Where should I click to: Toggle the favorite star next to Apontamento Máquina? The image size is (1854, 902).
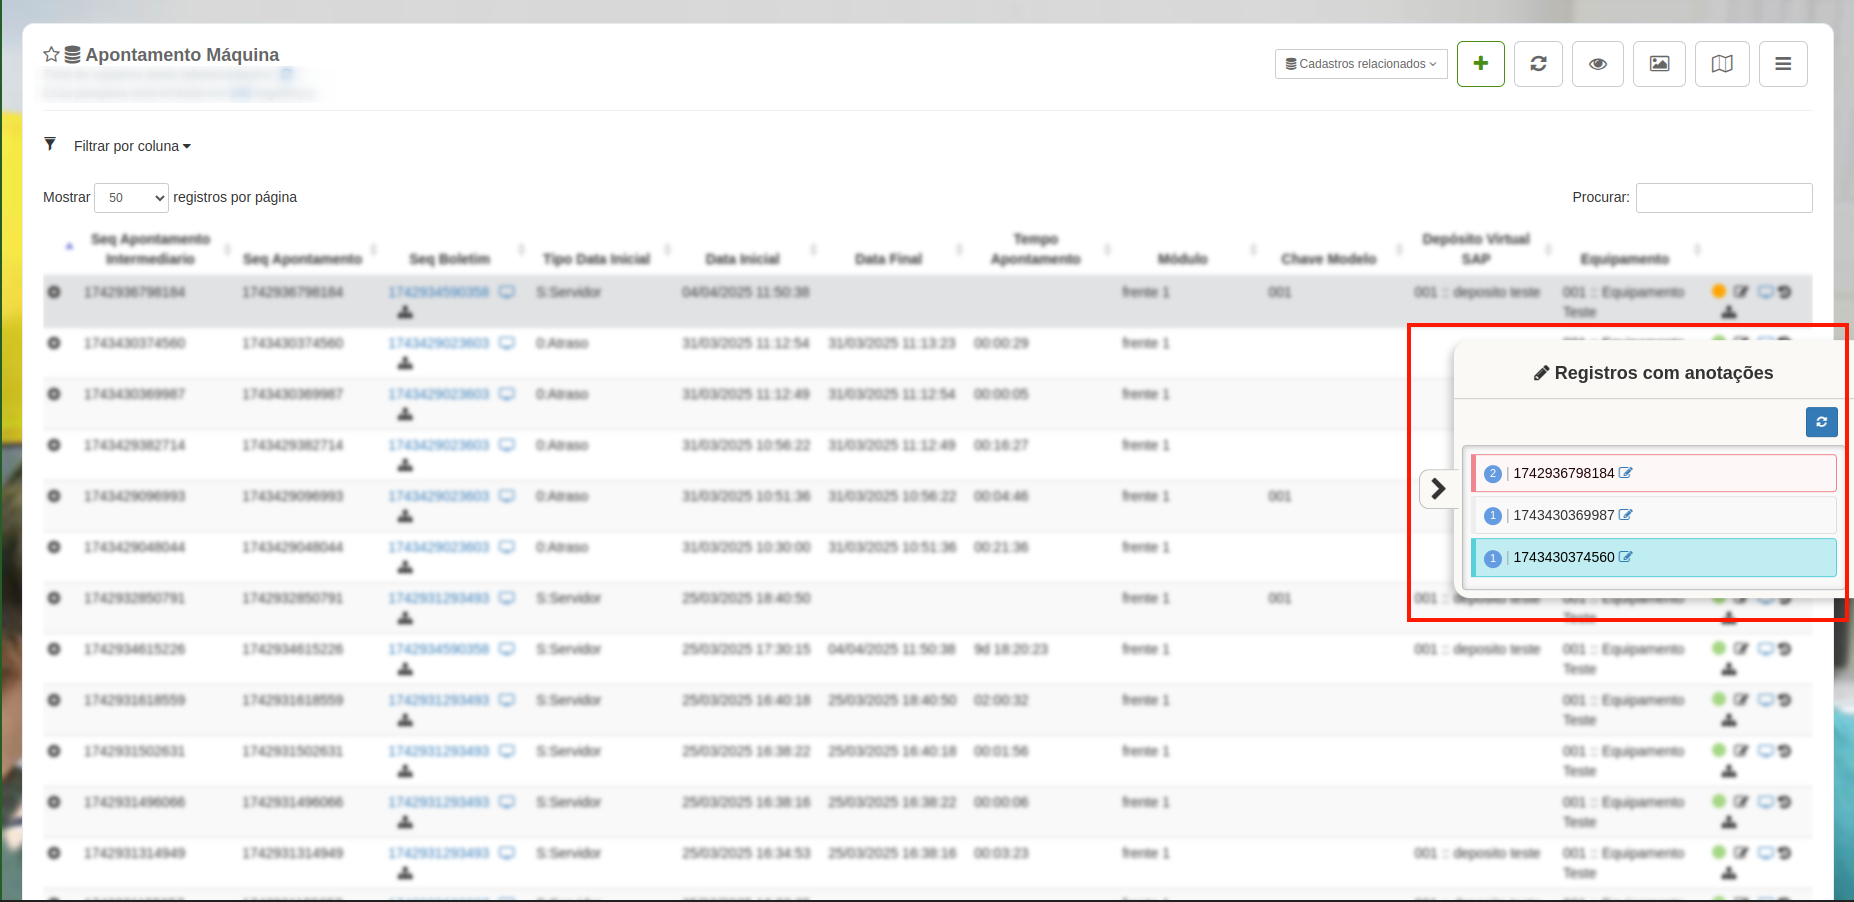(x=51, y=55)
